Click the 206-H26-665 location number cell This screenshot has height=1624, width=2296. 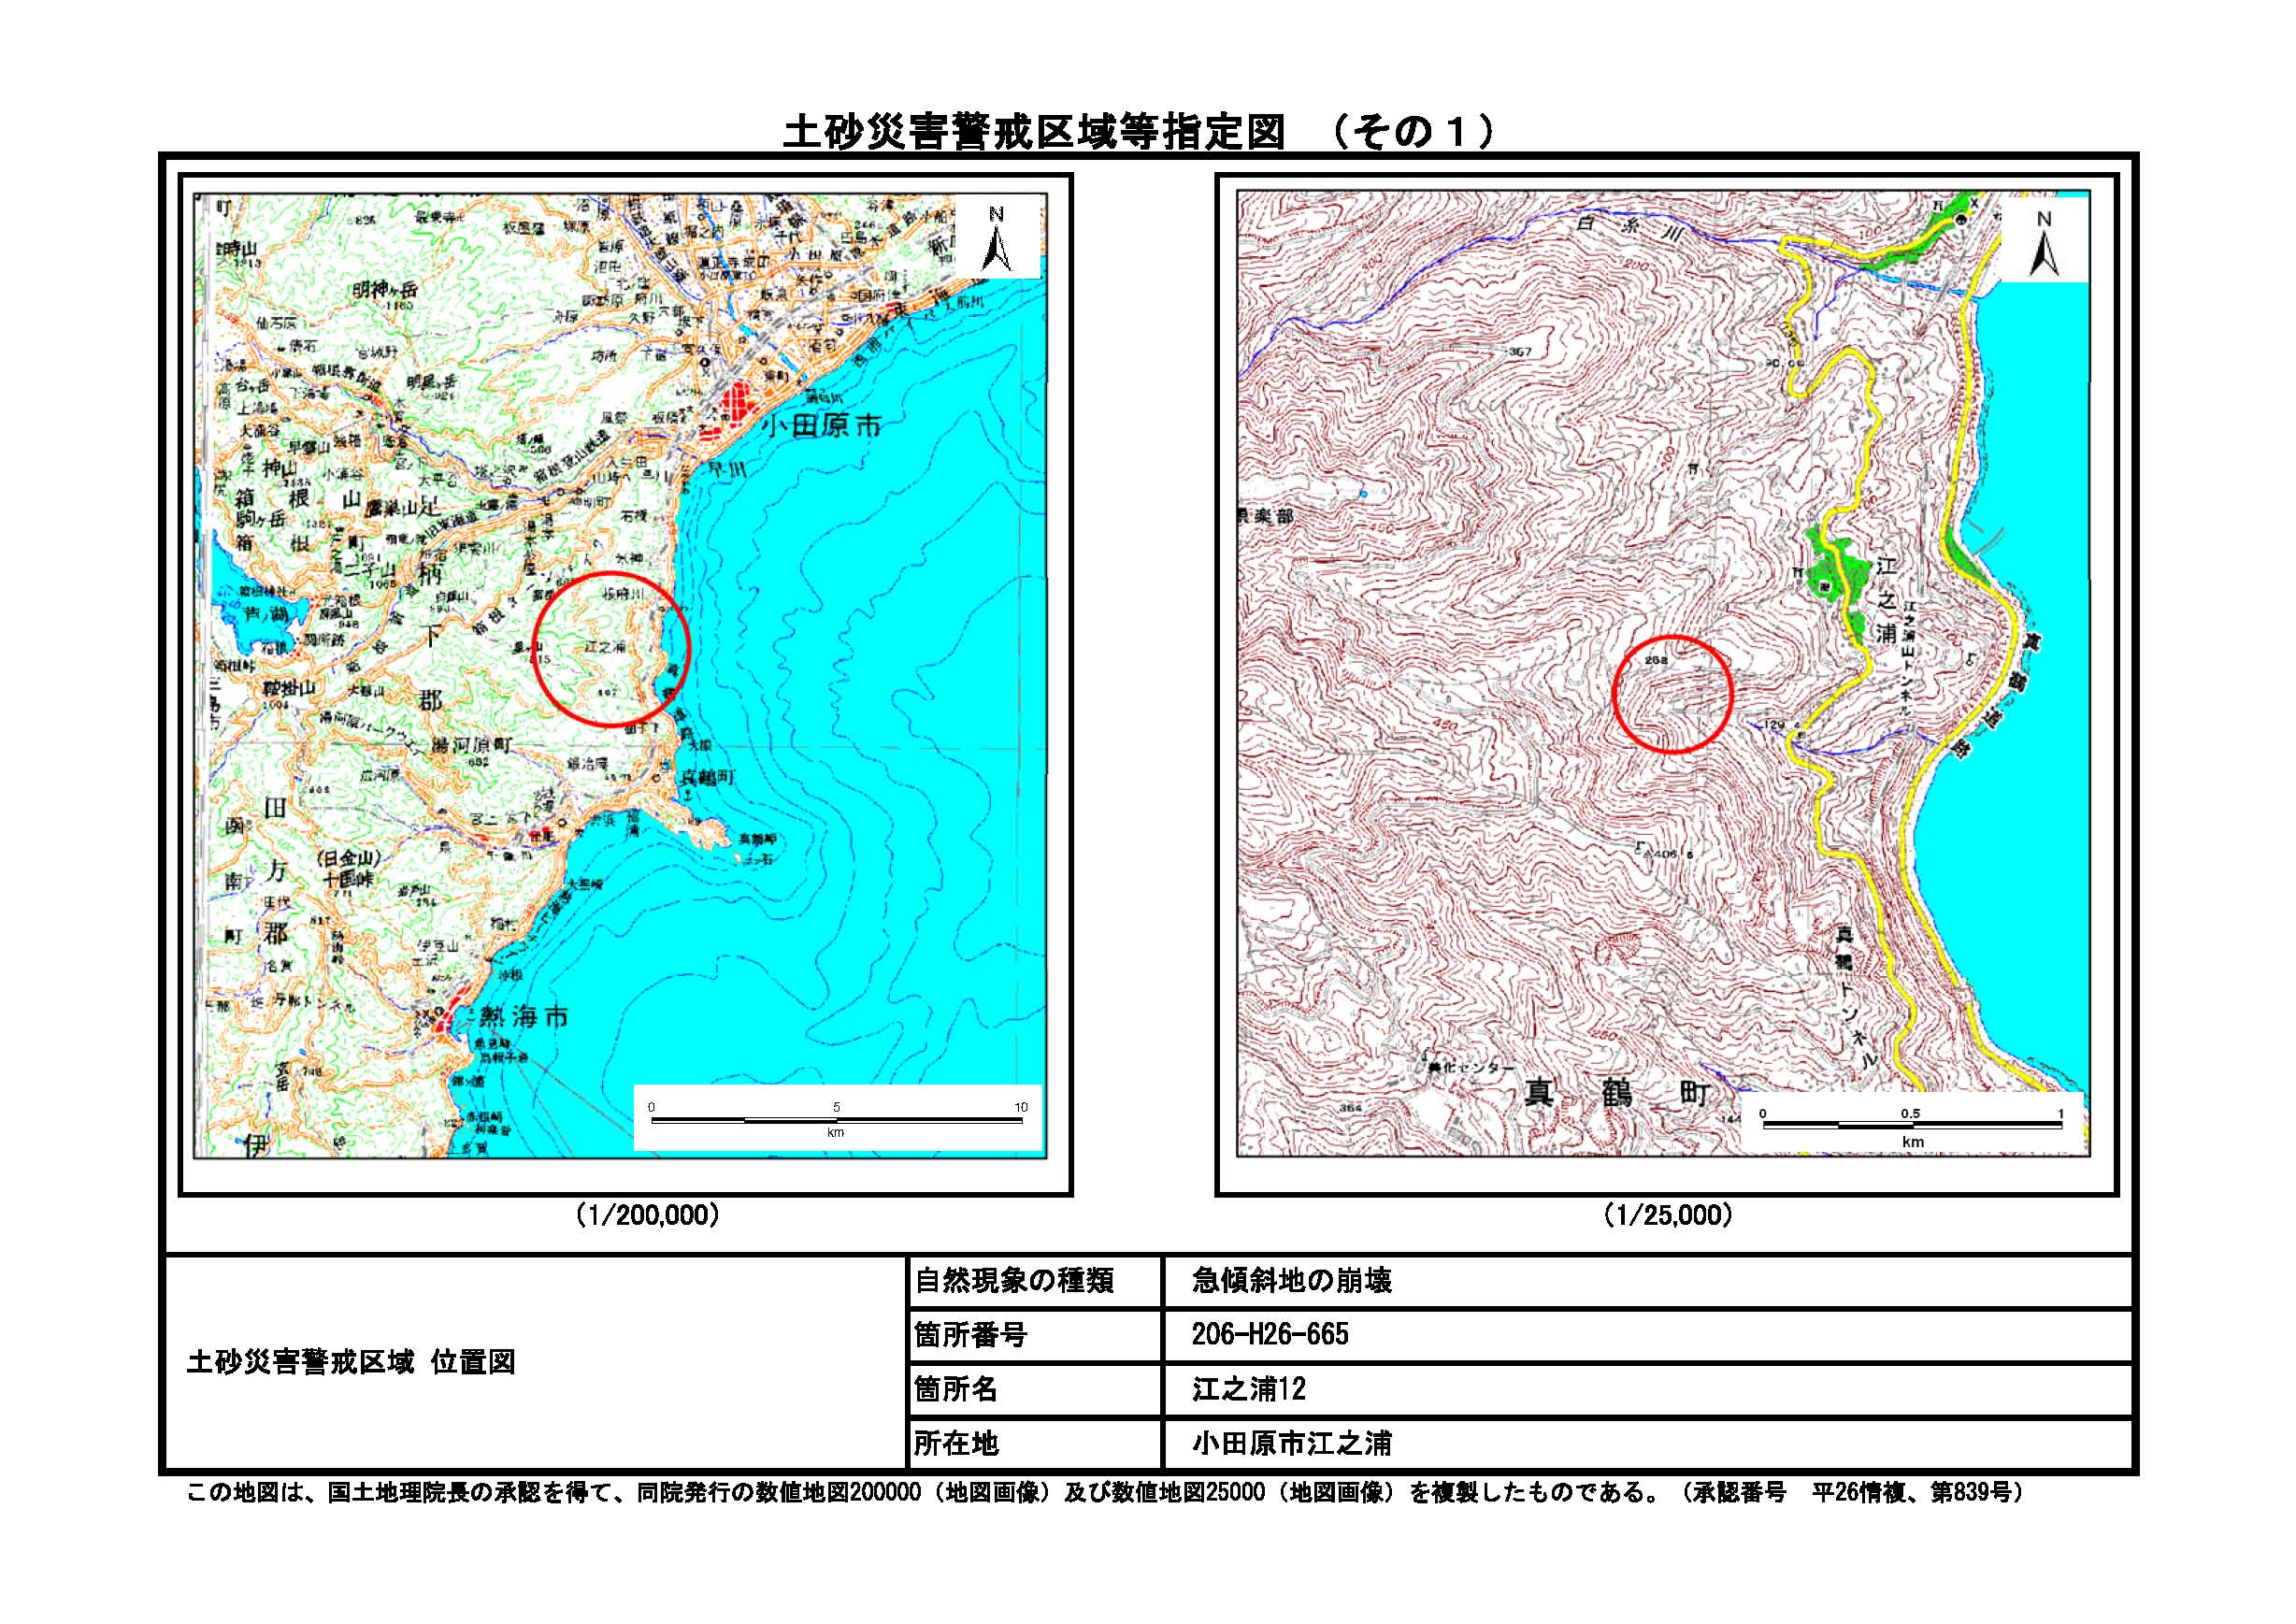tap(1270, 1334)
